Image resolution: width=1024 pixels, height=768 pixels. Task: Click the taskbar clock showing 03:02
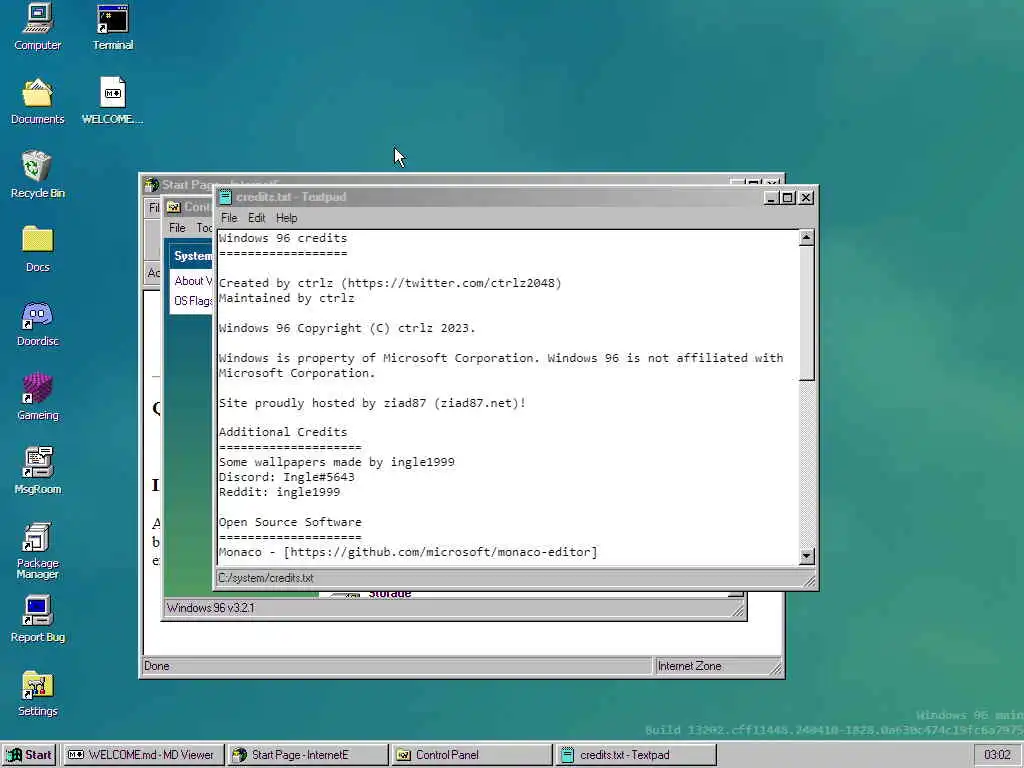coord(997,755)
